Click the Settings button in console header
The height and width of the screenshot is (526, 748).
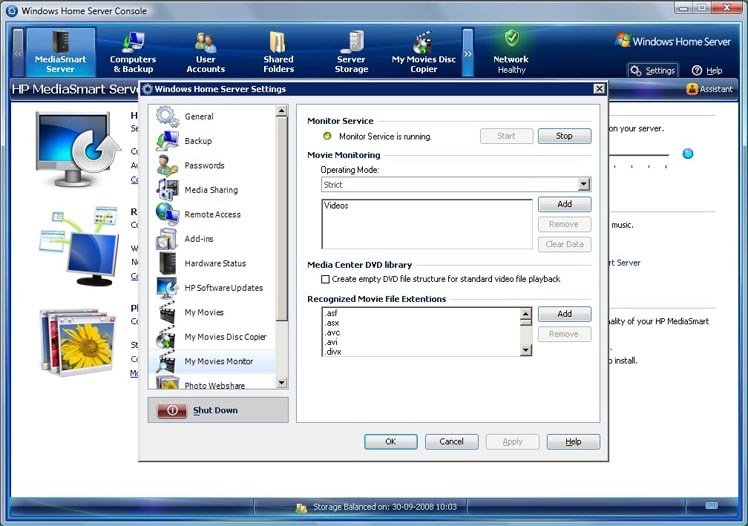click(x=653, y=71)
